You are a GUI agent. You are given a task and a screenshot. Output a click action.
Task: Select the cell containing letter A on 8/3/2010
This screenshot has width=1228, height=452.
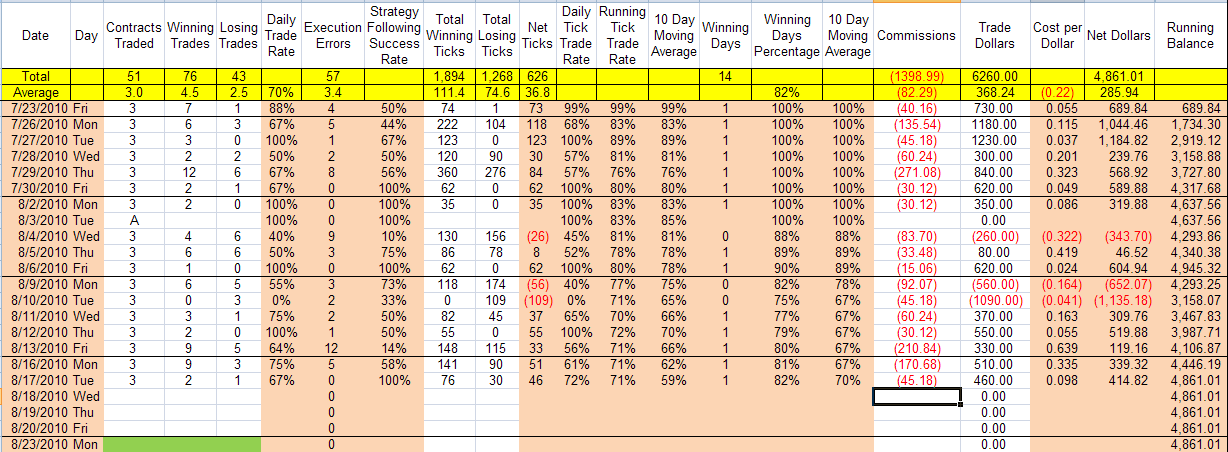132,219
